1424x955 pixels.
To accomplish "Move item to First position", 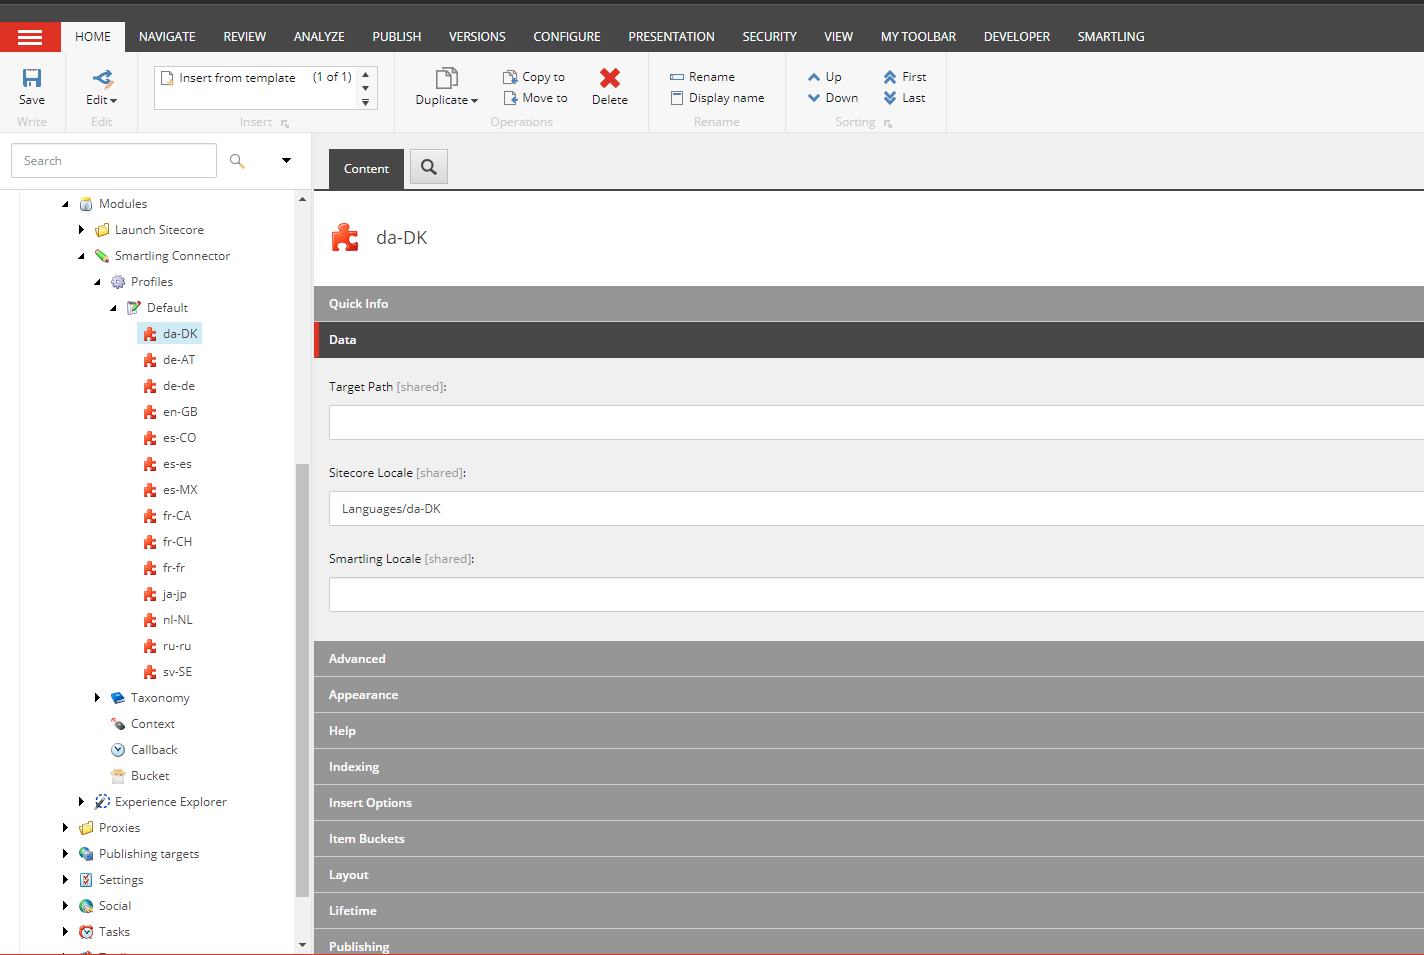I will [904, 77].
